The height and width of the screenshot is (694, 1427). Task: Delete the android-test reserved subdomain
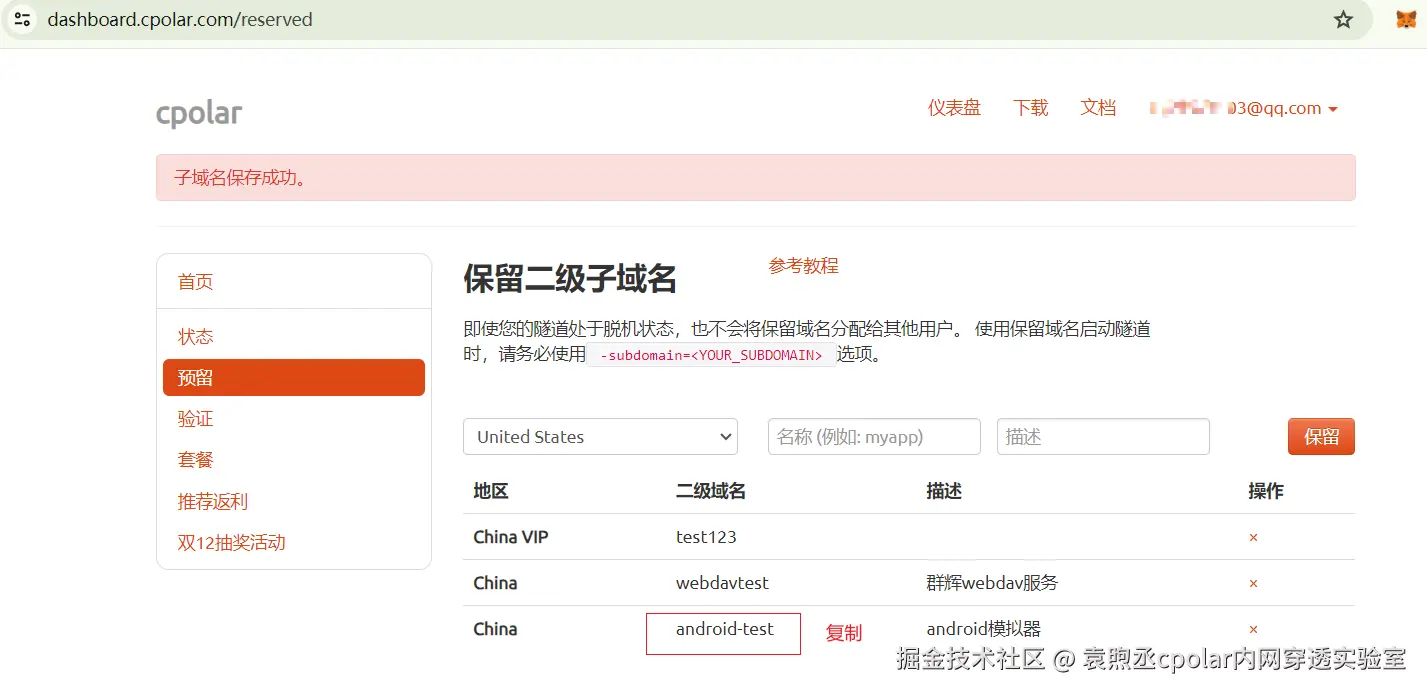1253,630
